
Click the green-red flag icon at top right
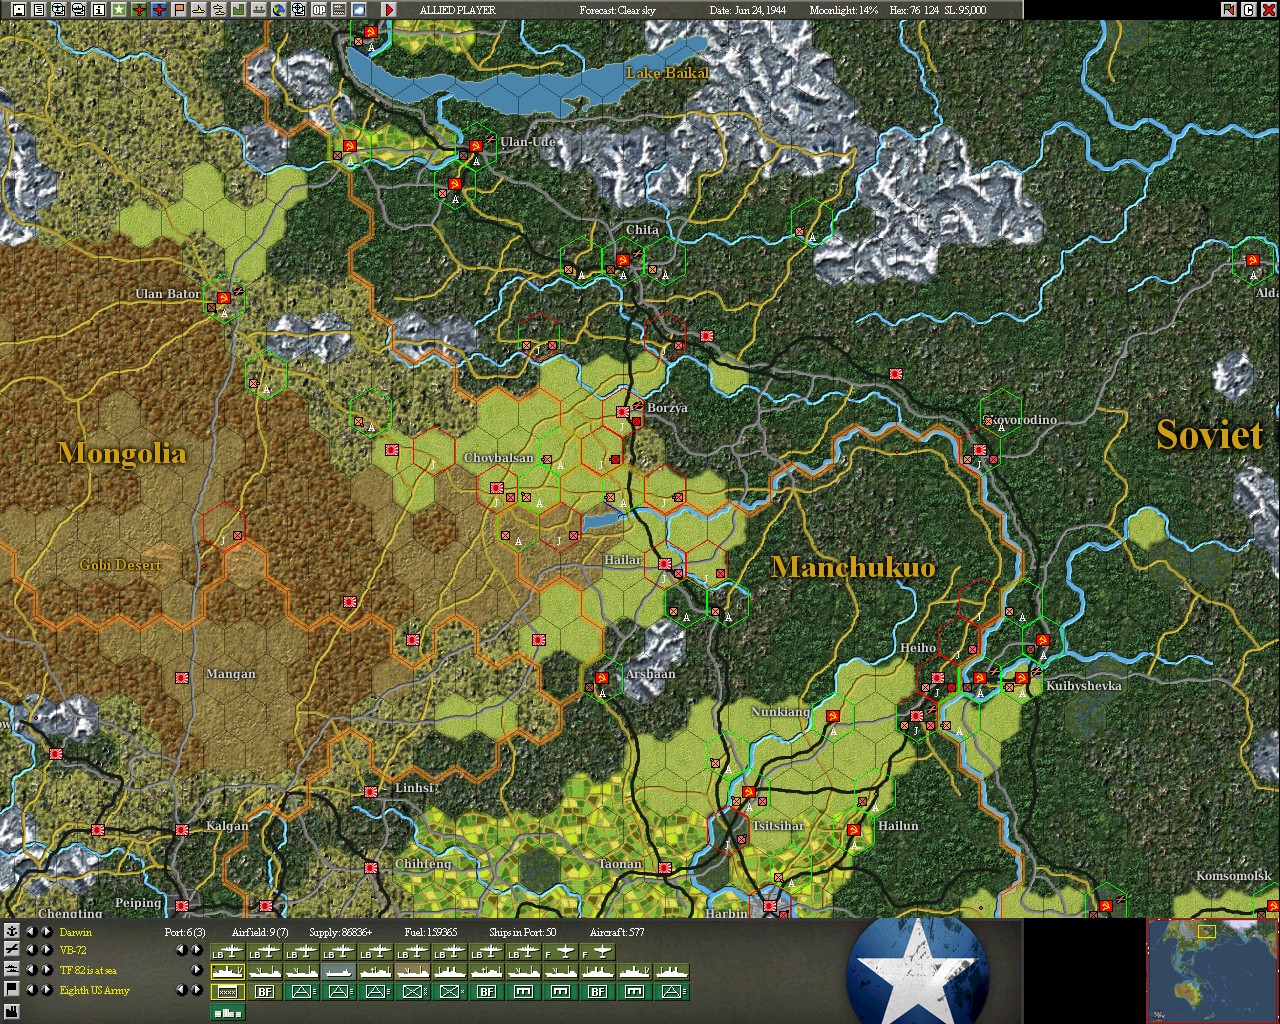click(1229, 10)
